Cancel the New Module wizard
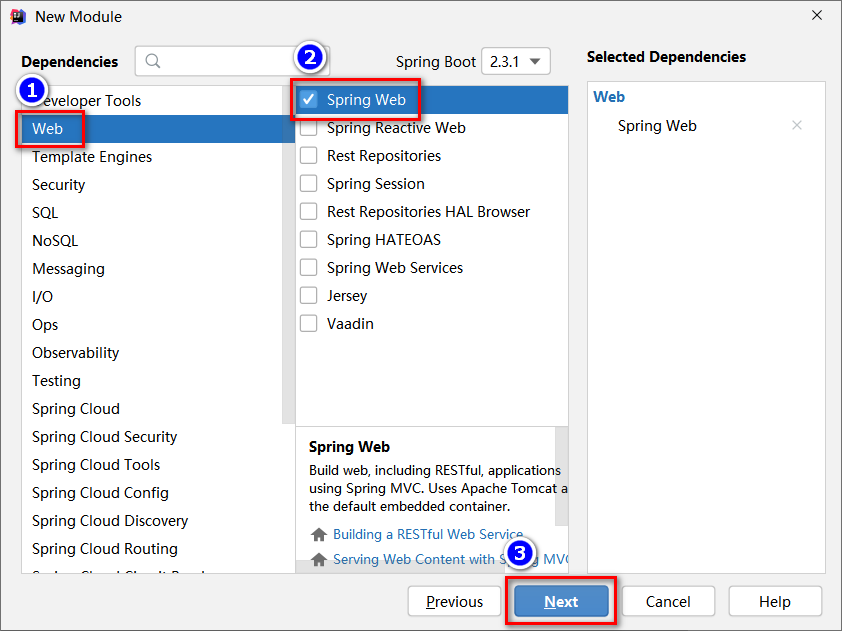This screenshot has width=842, height=631. (668, 601)
